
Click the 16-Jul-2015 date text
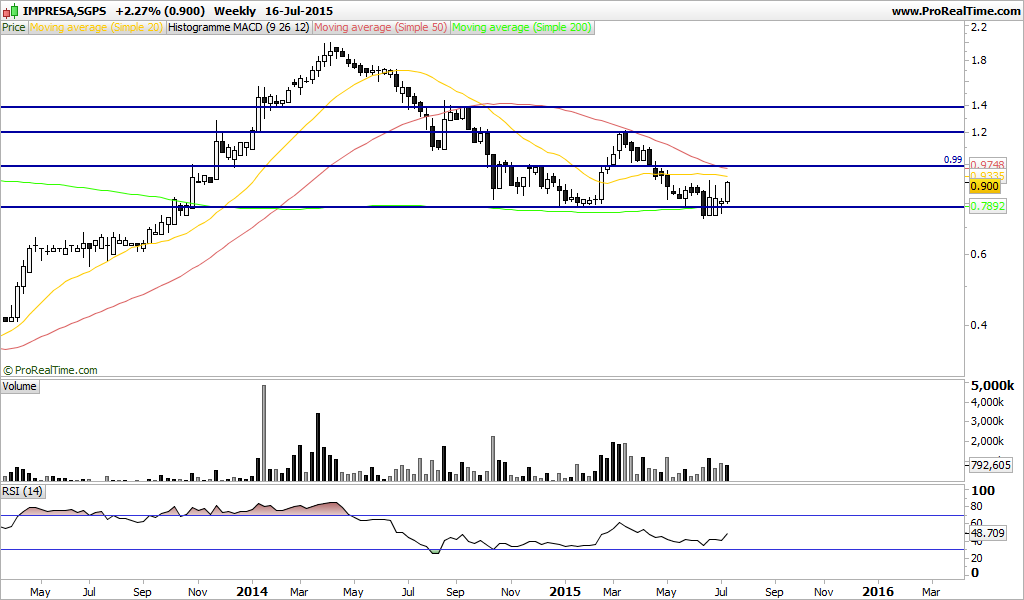click(x=299, y=11)
